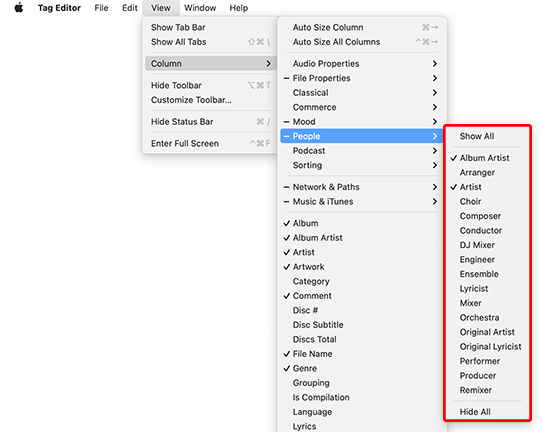Expand the Podcast submenu

click(362, 151)
